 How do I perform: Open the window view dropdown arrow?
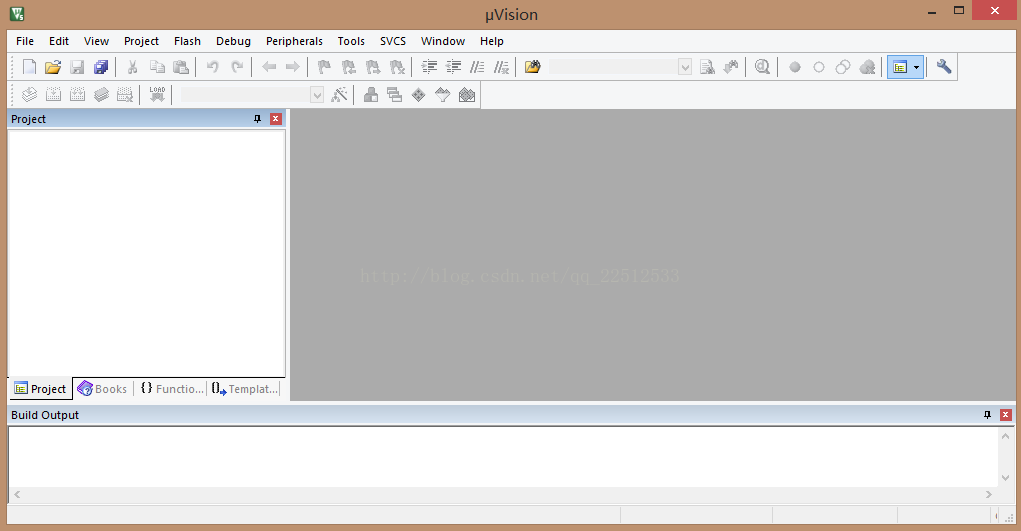point(917,67)
